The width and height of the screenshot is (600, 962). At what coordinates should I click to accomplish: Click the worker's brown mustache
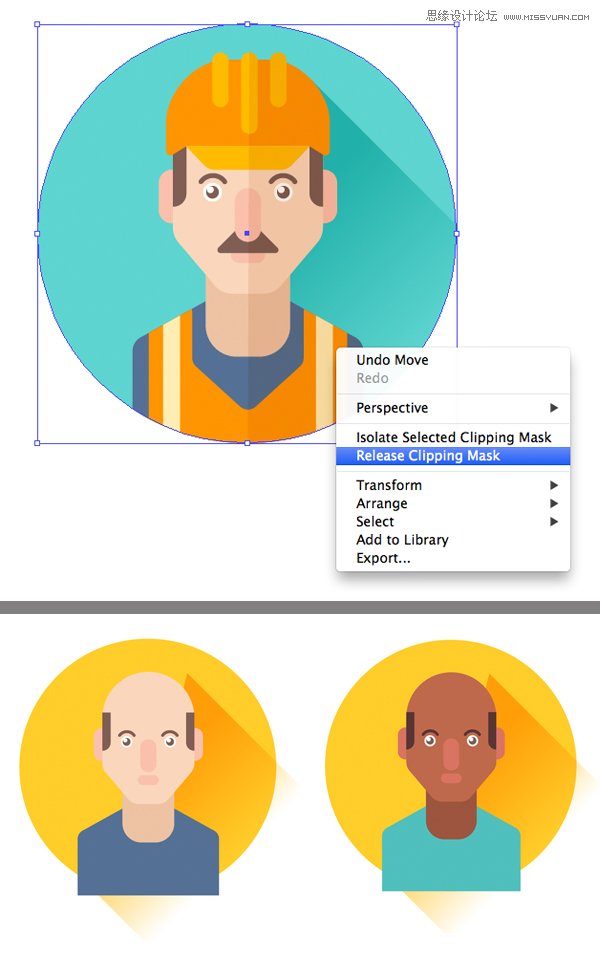[247, 242]
